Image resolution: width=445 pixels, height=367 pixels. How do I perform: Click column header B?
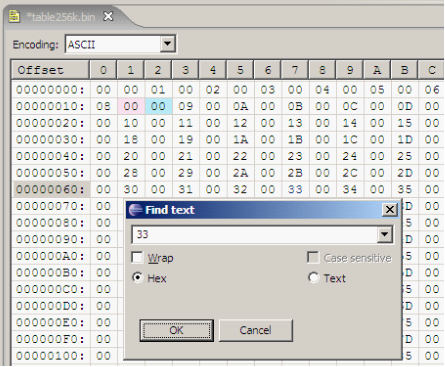[404, 70]
